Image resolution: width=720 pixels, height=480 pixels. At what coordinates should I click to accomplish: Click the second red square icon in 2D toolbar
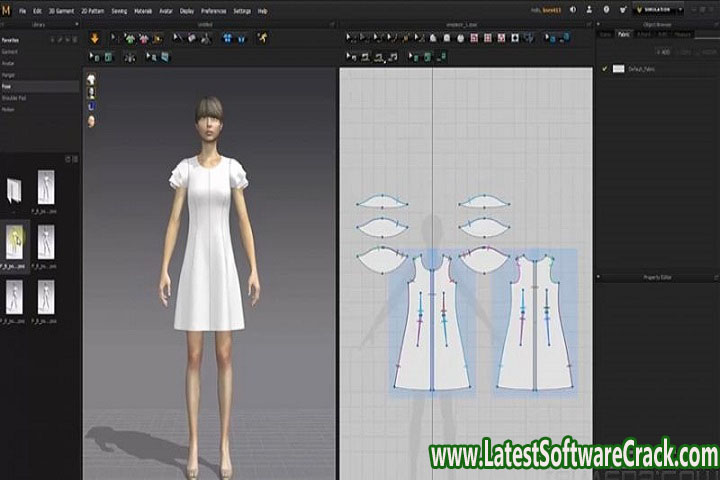click(488, 39)
